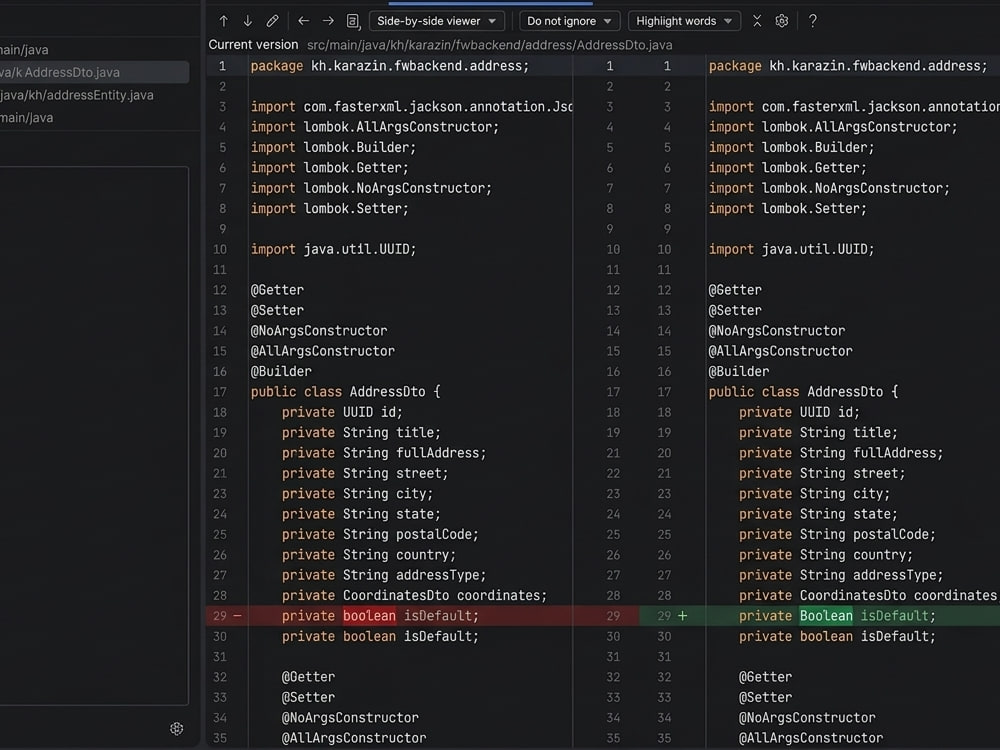Viewport: 1000px width, 750px height.
Task: Click the left arrow compare previous file
Action: [304, 21]
